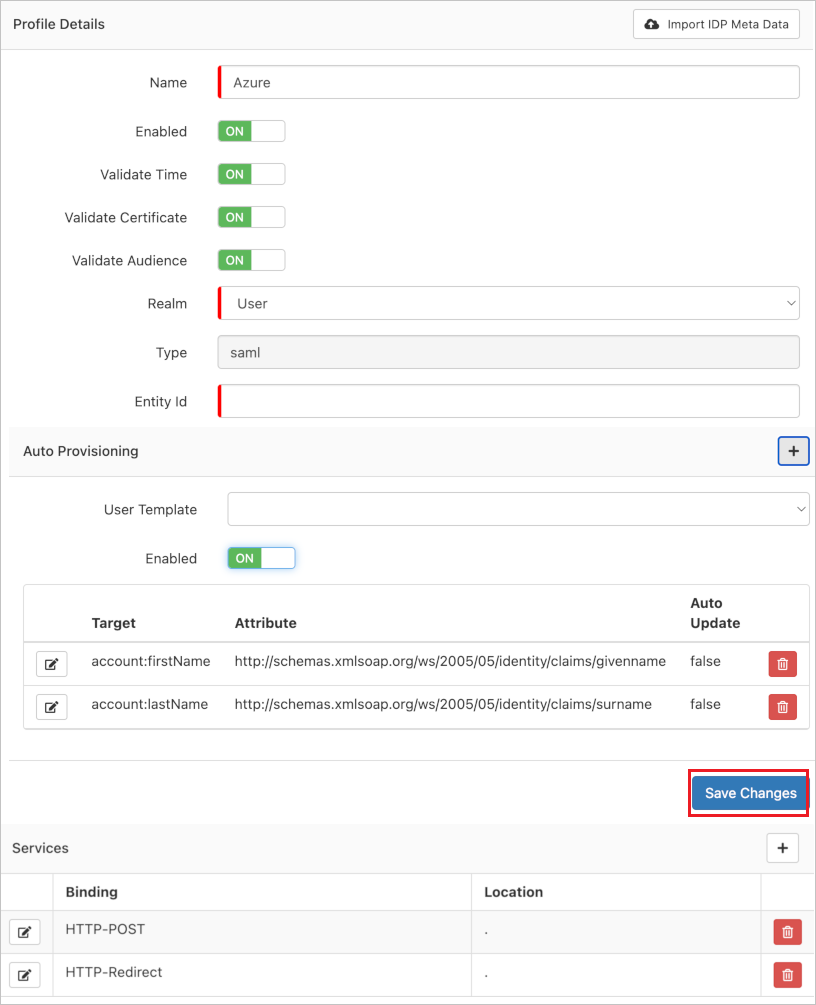Add a new service with plus icon
The height and width of the screenshot is (1005, 816).
pos(782,848)
